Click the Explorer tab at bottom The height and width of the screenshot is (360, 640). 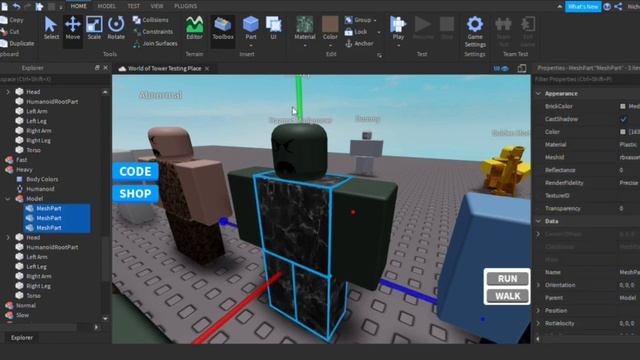tap(22, 338)
